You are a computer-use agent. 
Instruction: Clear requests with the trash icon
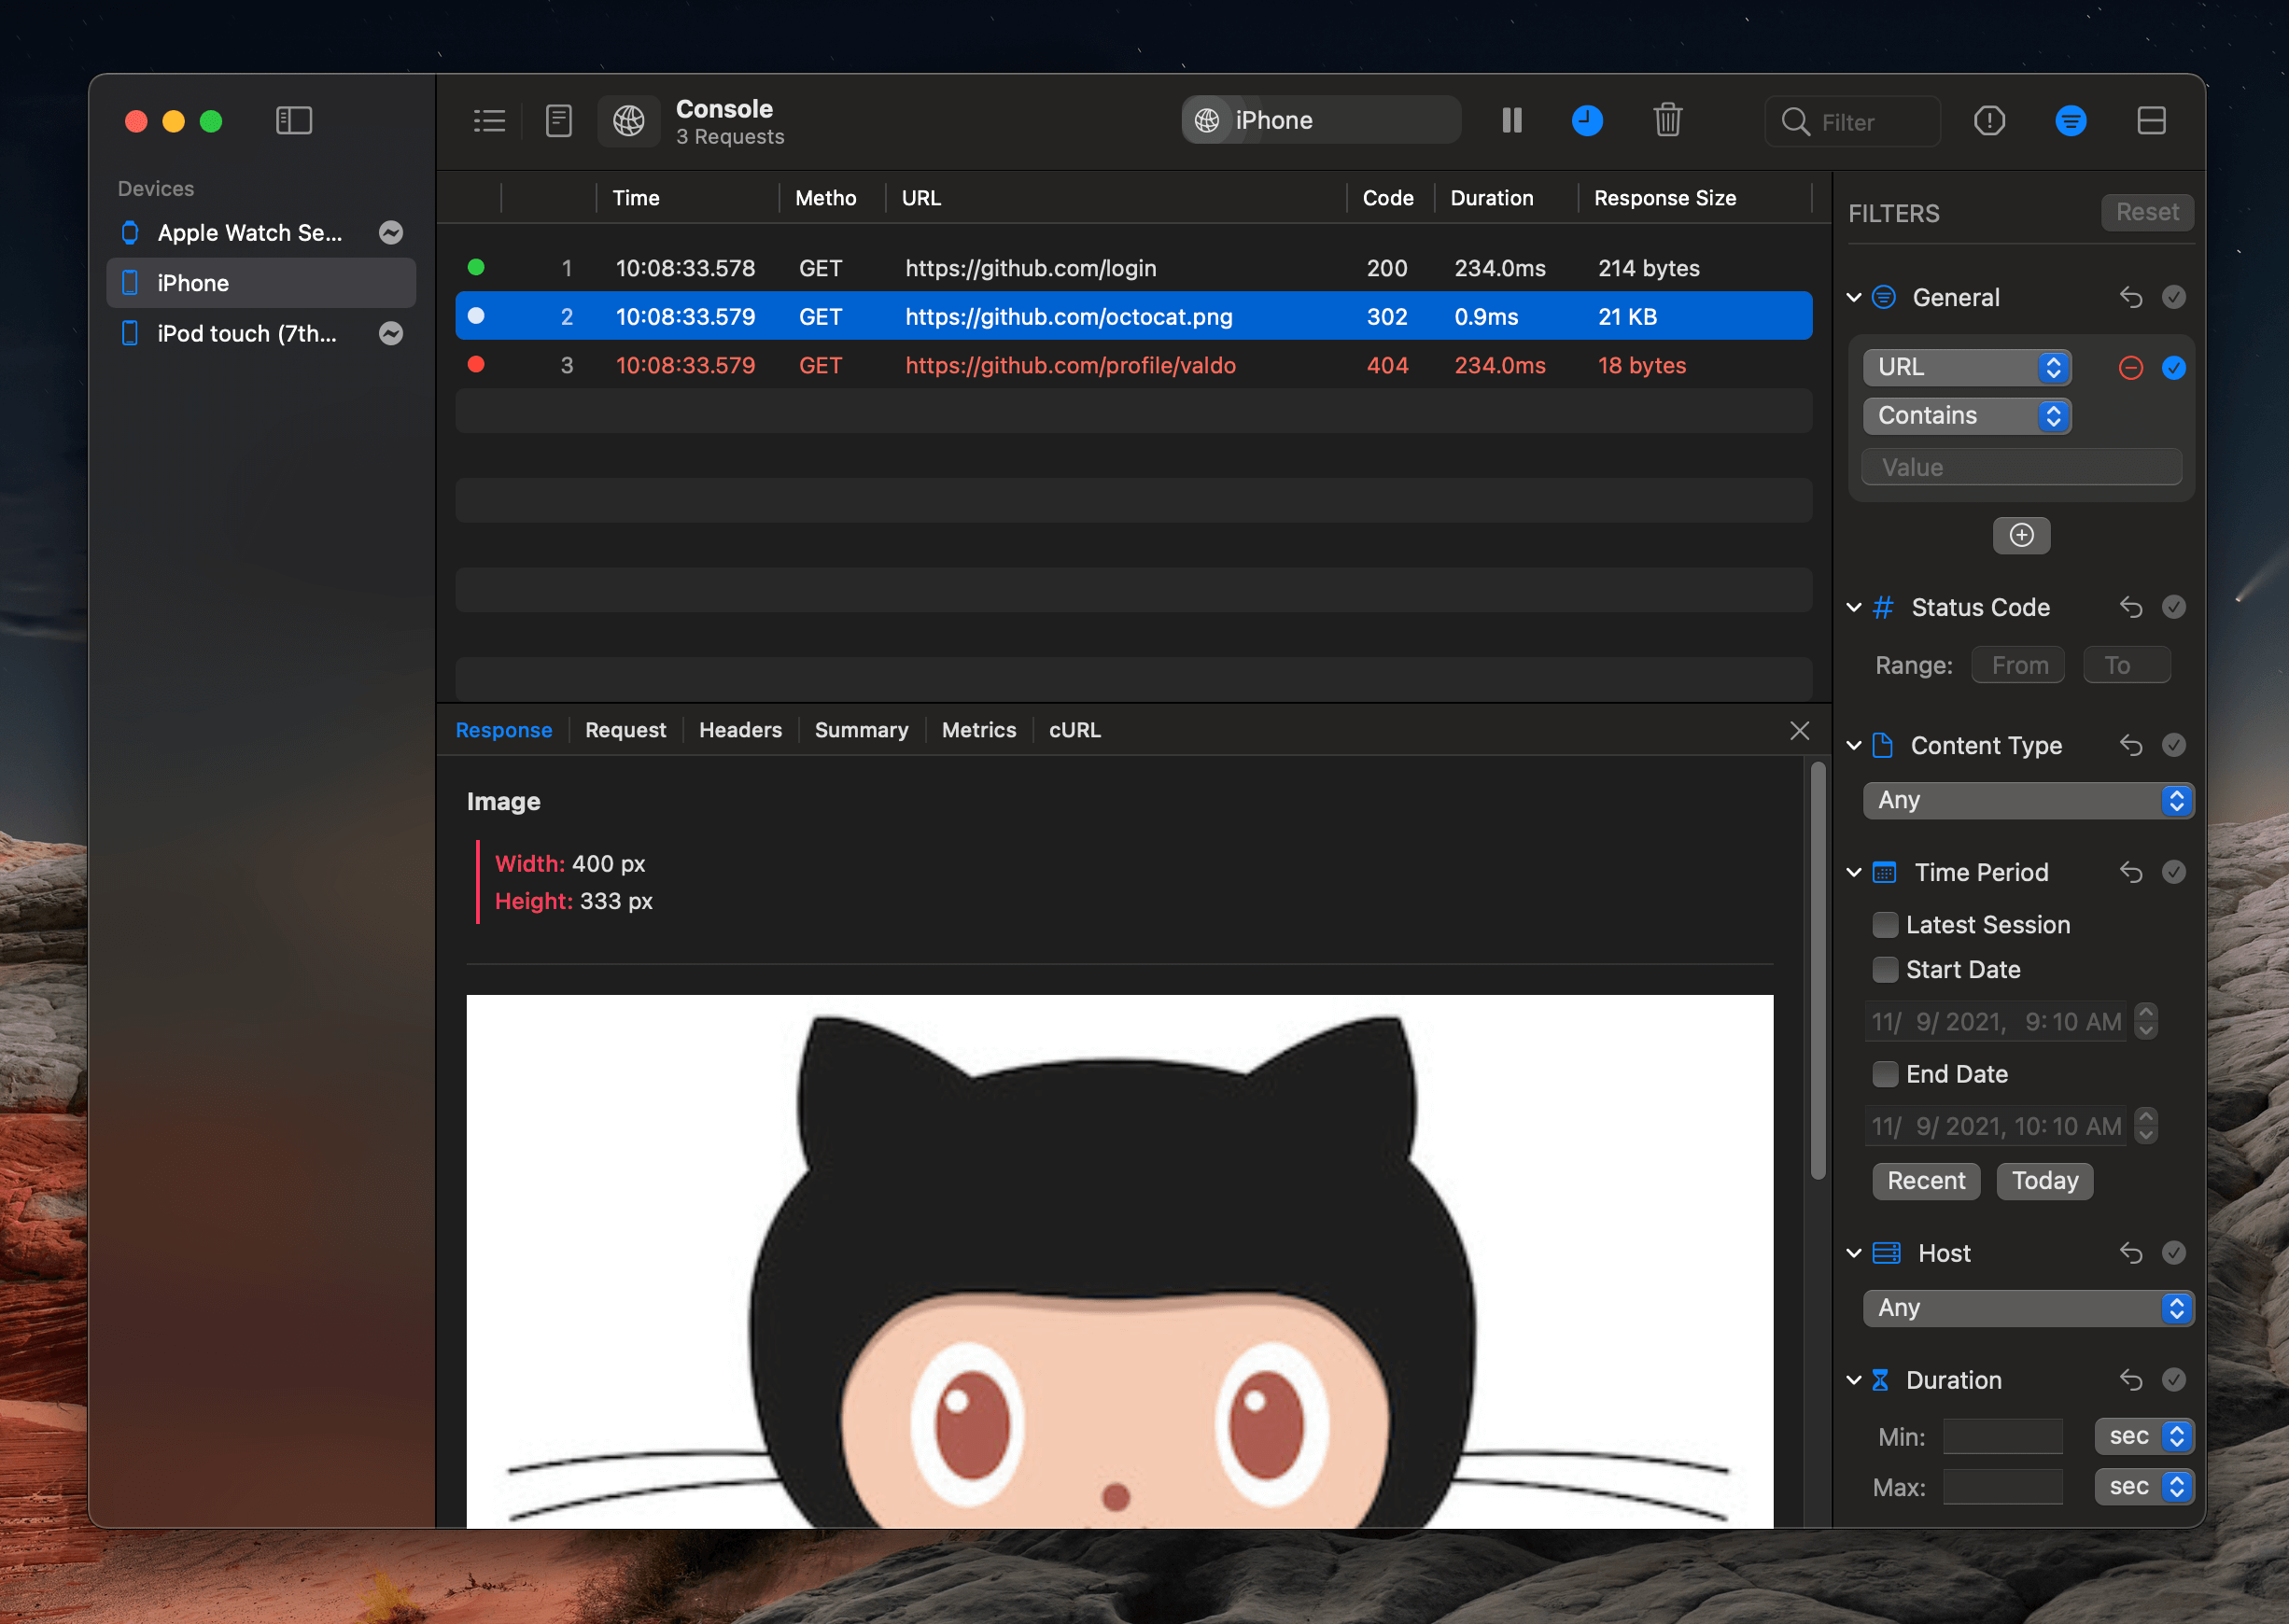tap(1668, 121)
